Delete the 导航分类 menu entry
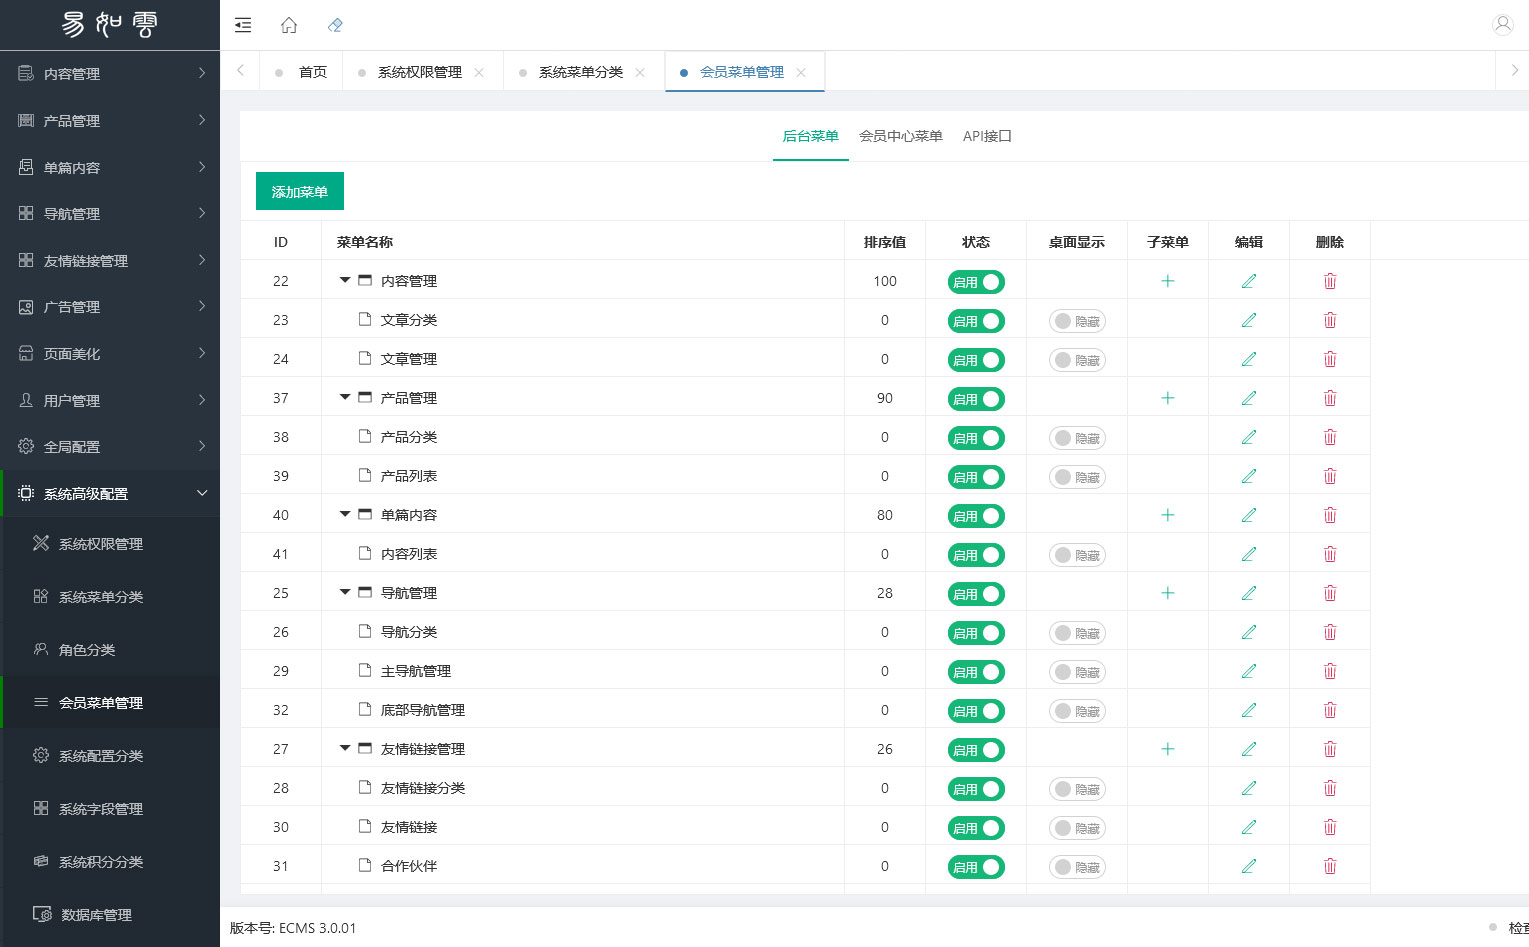The image size is (1529, 947). tap(1330, 632)
